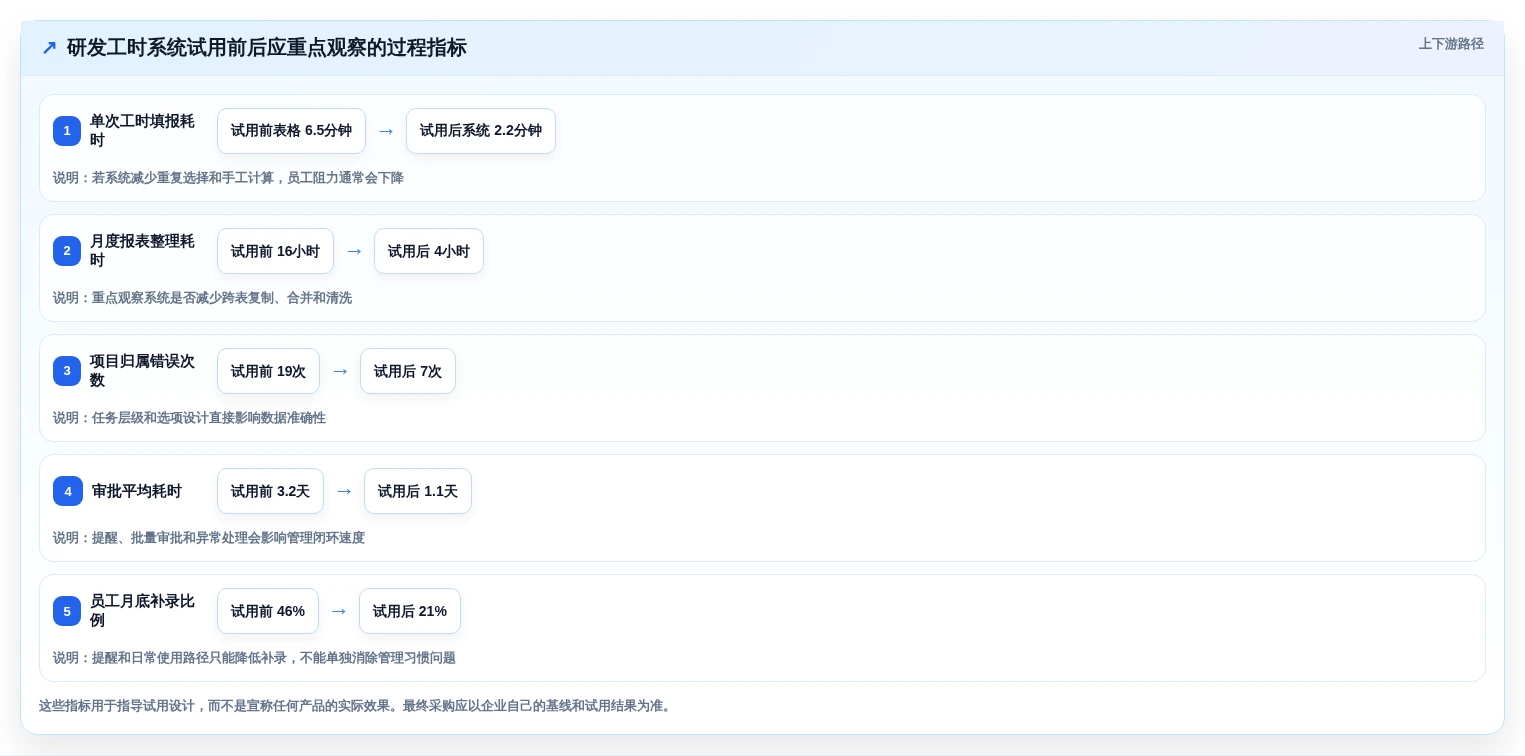Select the 员工月底补录比例 indicator title
The width and height of the screenshot is (1525, 756).
142,611
